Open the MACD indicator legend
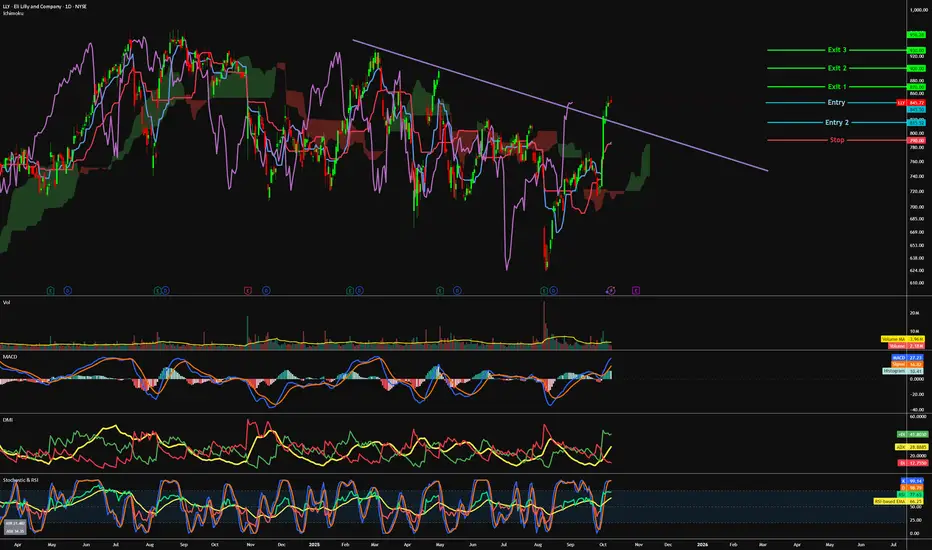The image size is (932, 550). point(9,355)
